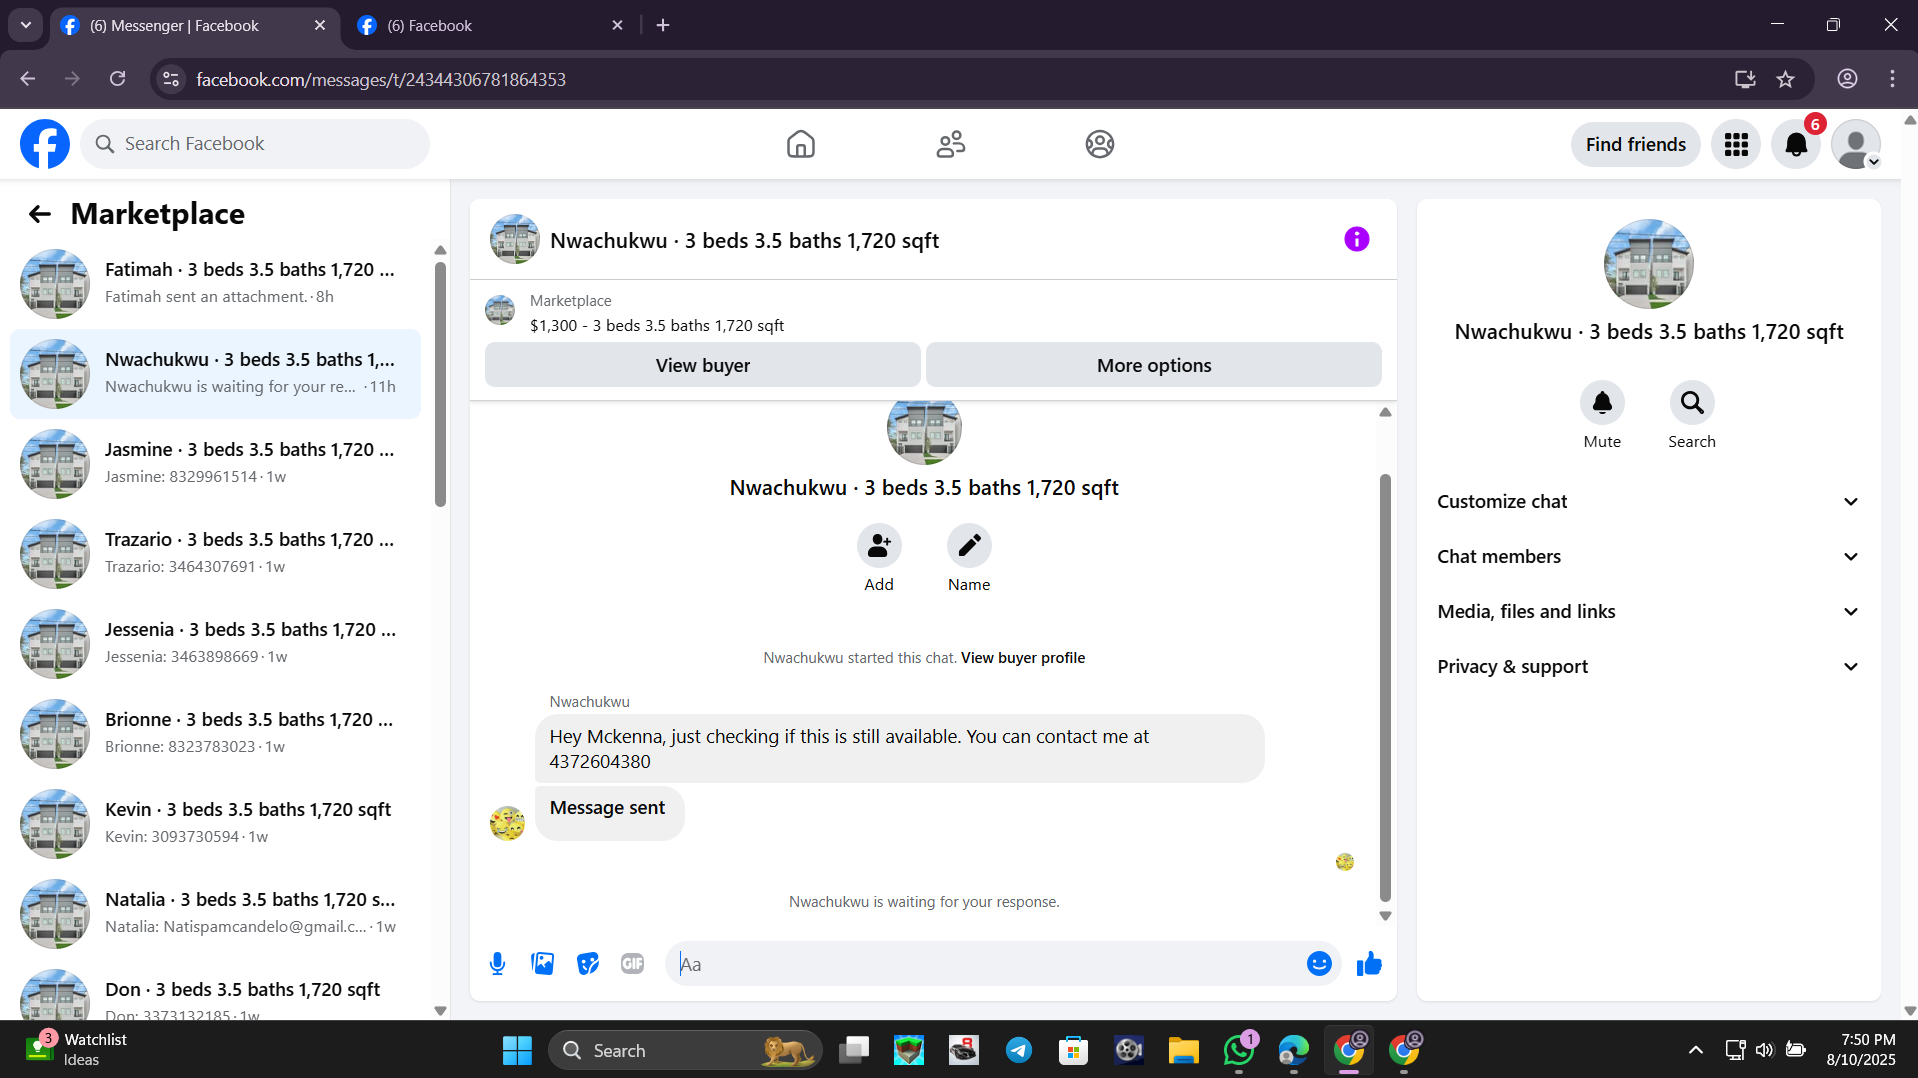Image resolution: width=1918 pixels, height=1078 pixels.
Task: Click the large listing thumbnail in right panel
Action: 1648,264
